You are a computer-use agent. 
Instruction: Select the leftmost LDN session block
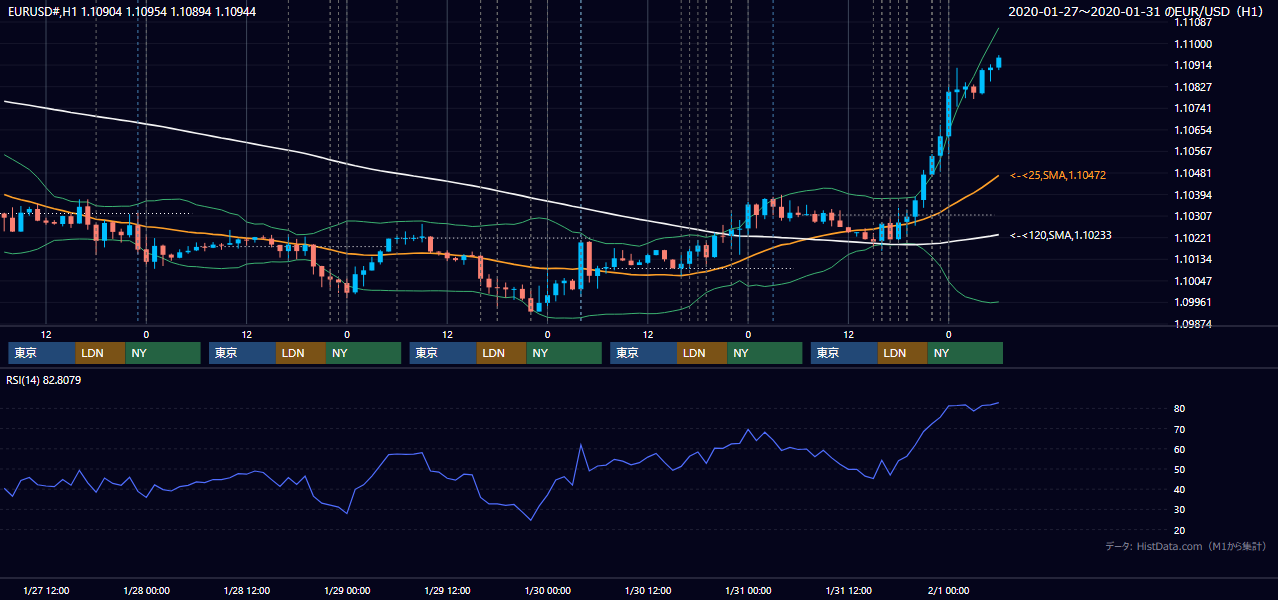click(x=100, y=353)
